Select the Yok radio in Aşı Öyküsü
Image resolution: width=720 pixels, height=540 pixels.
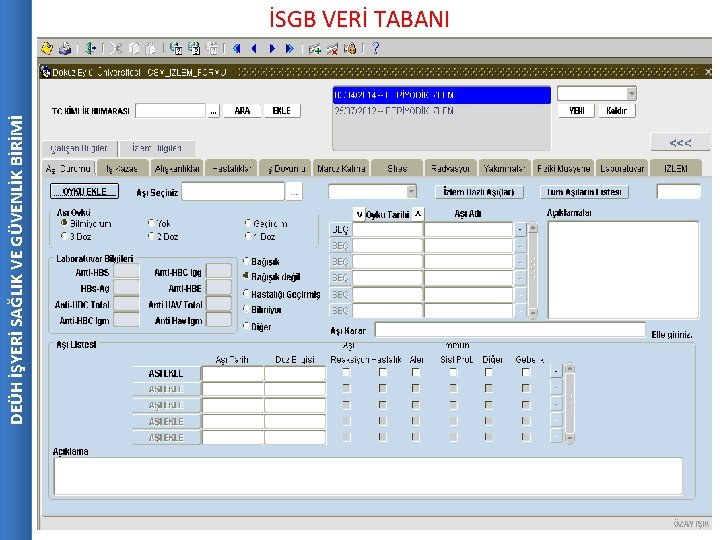(x=151, y=224)
